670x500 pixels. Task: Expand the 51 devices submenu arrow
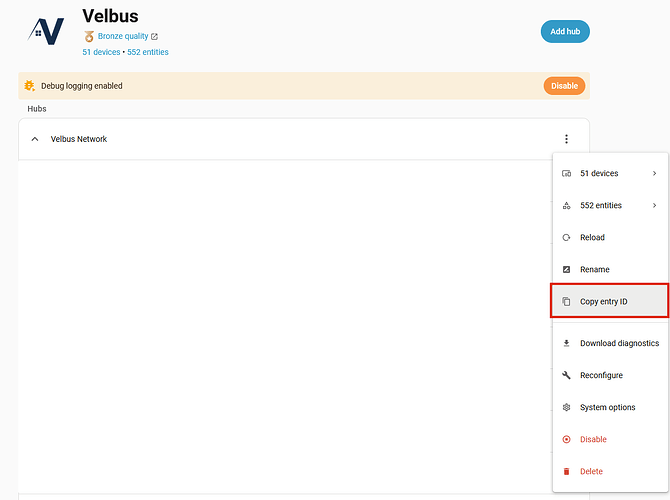point(654,174)
